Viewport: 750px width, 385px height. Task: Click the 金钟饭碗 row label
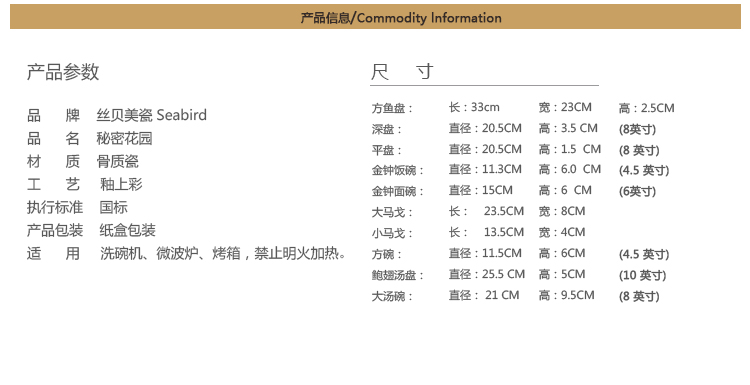pos(397,171)
